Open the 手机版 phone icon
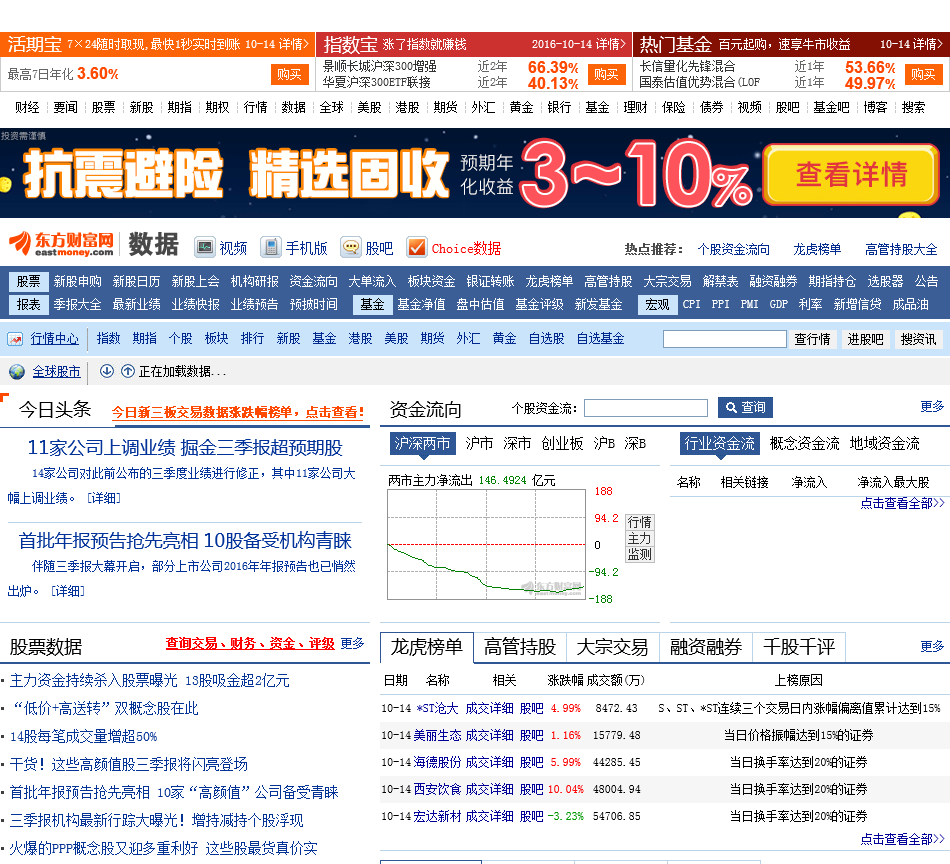This screenshot has height=864, width=950. pyautogui.click(x=271, y=247)
